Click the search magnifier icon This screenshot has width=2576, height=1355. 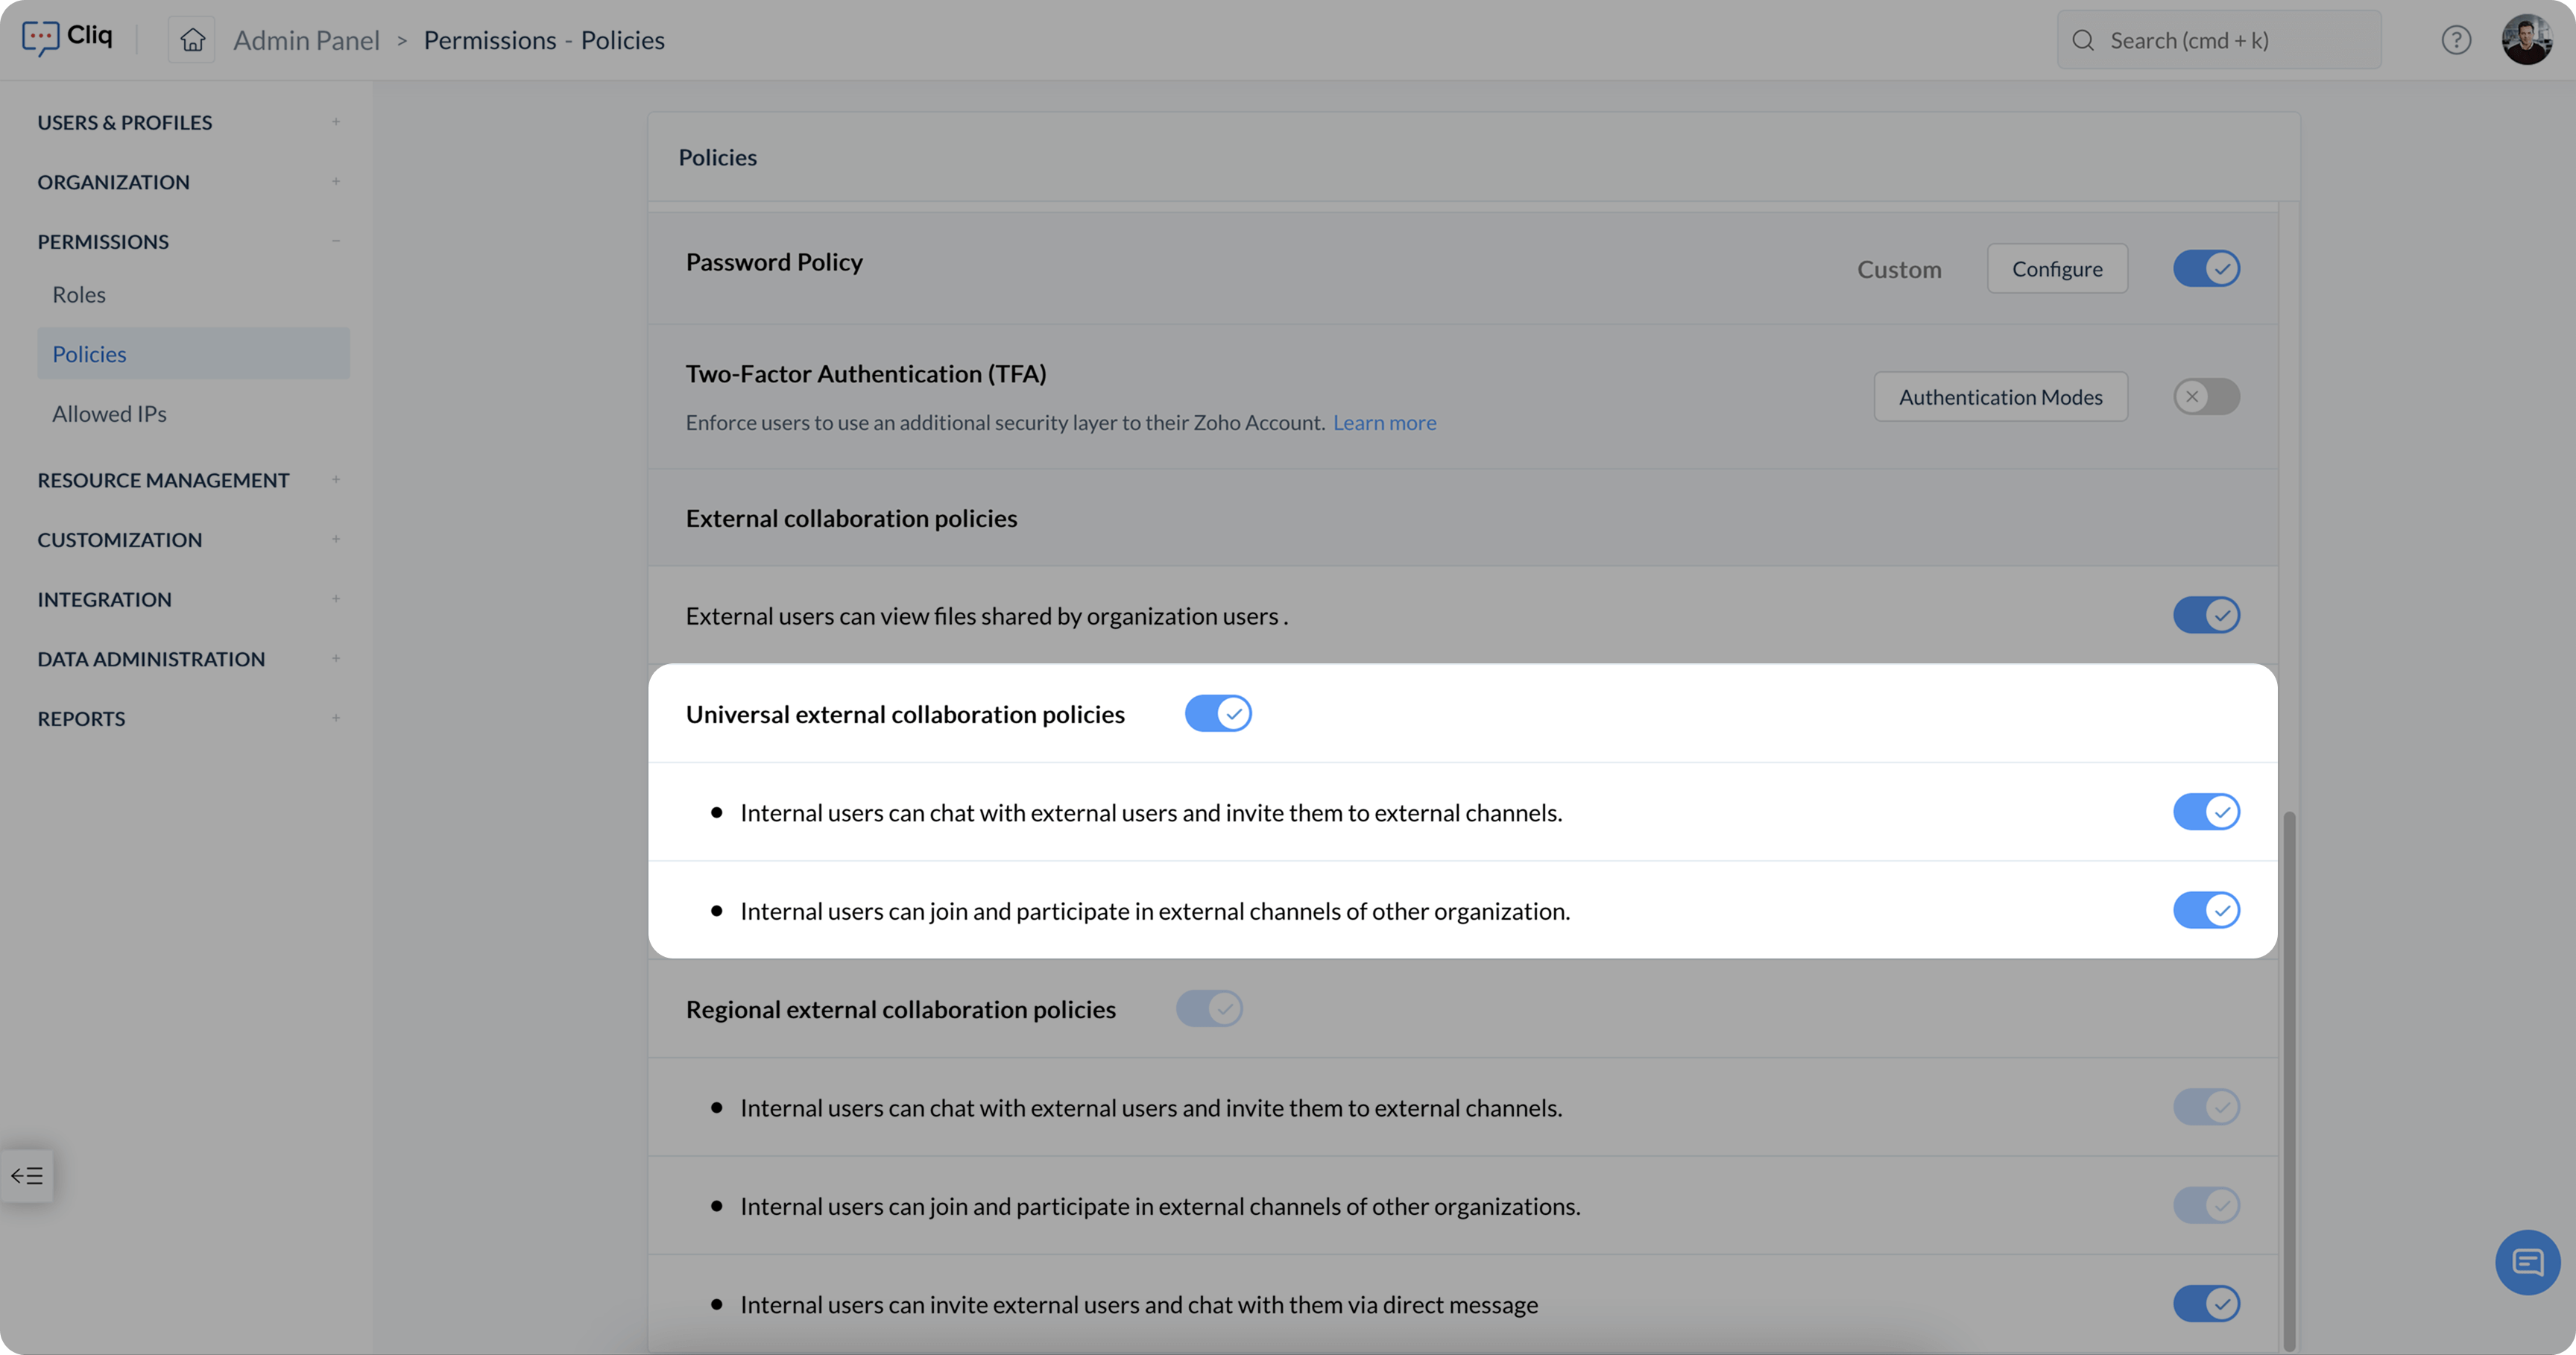tap(2083, 40)
